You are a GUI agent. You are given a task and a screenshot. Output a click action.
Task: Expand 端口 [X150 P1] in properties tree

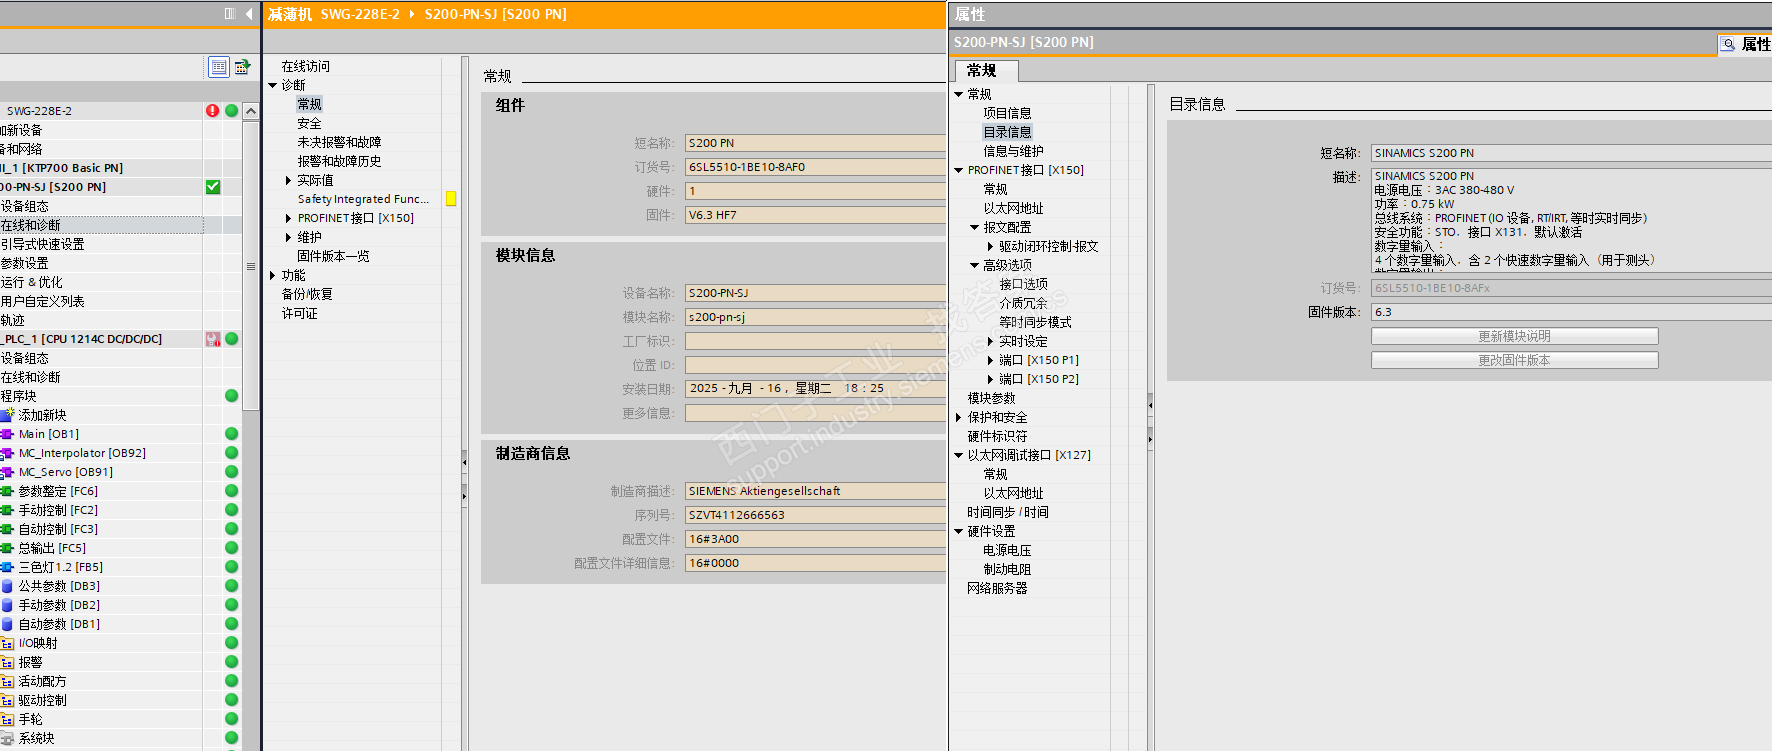[x=990, y=360]
